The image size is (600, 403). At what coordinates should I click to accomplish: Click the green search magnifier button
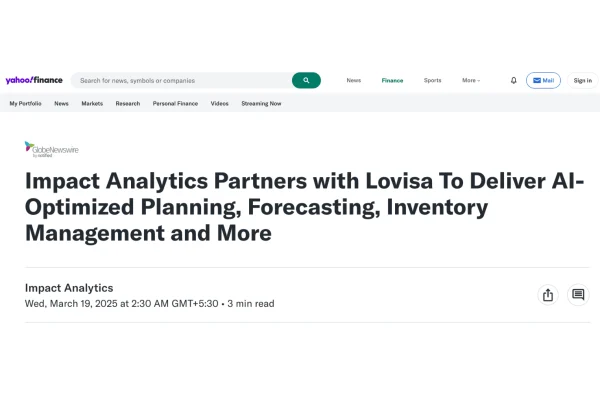click(306, 80)
